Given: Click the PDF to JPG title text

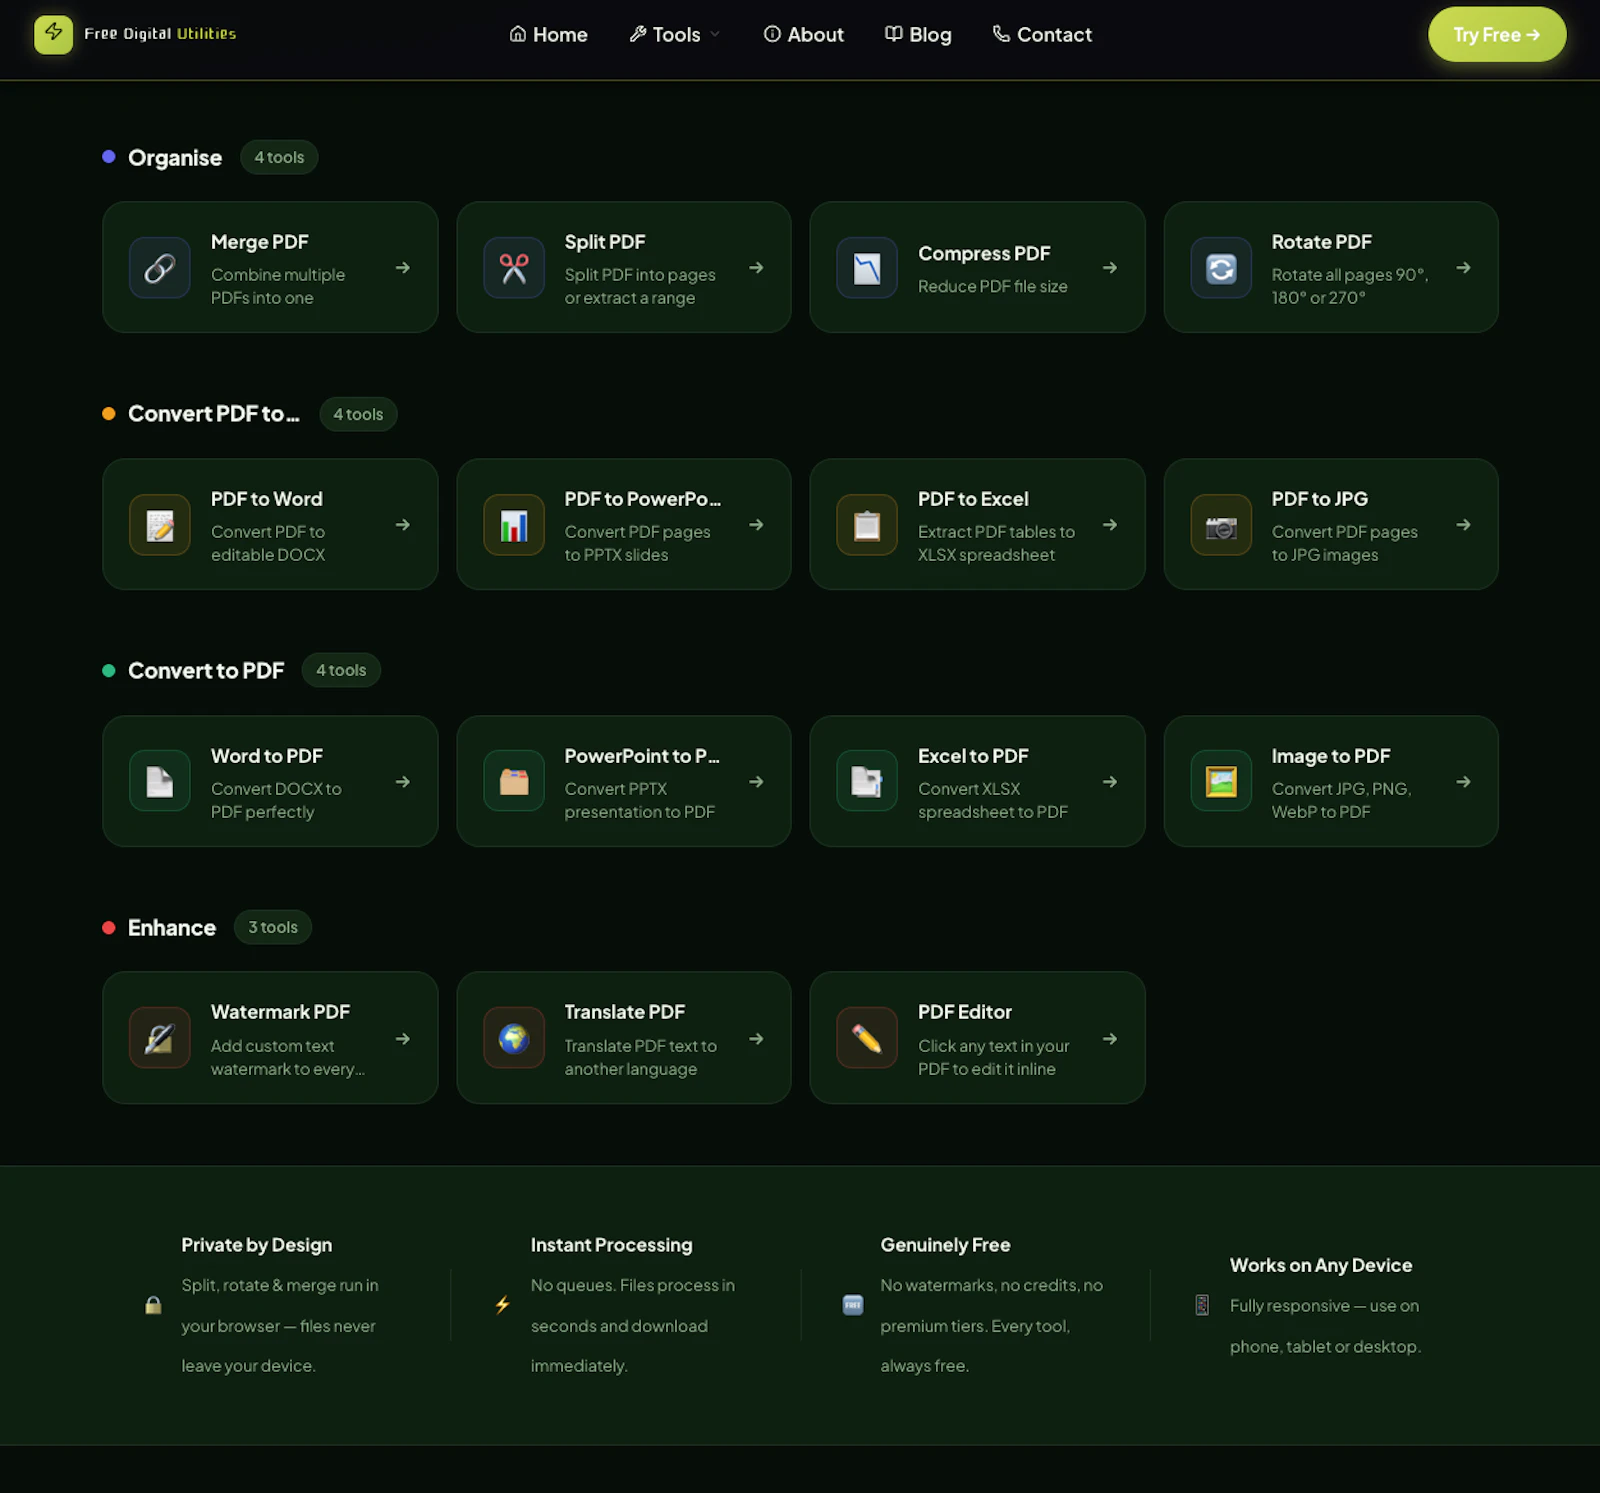Looking at the screenshot, I should click(x=1320, y=499).
